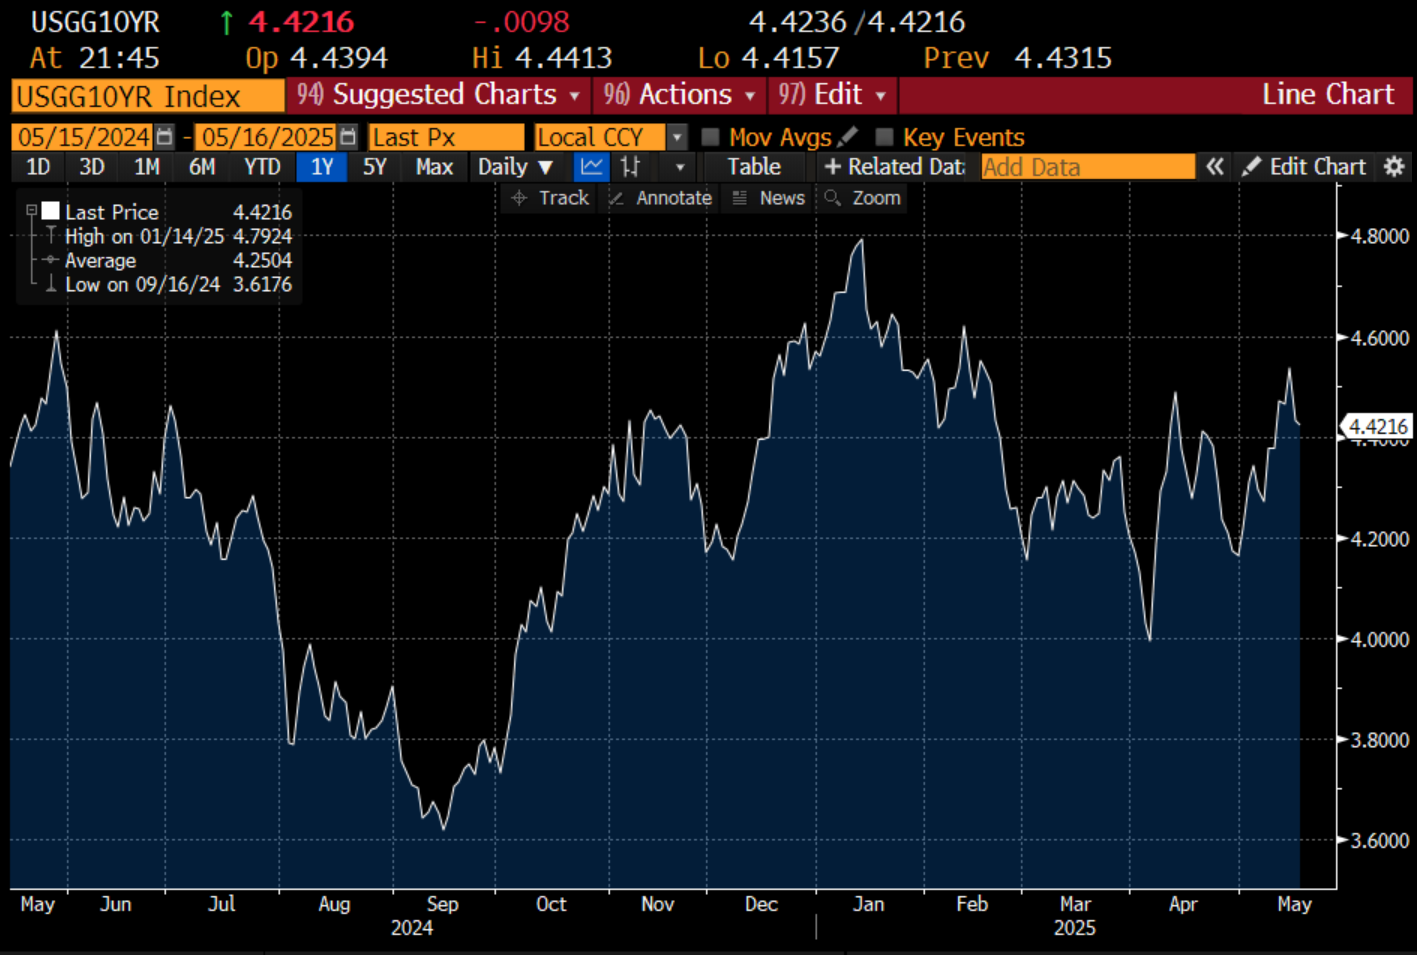Click the Table view button
Viewport: 1417px width, 955px height.
[x=753, y=167]
